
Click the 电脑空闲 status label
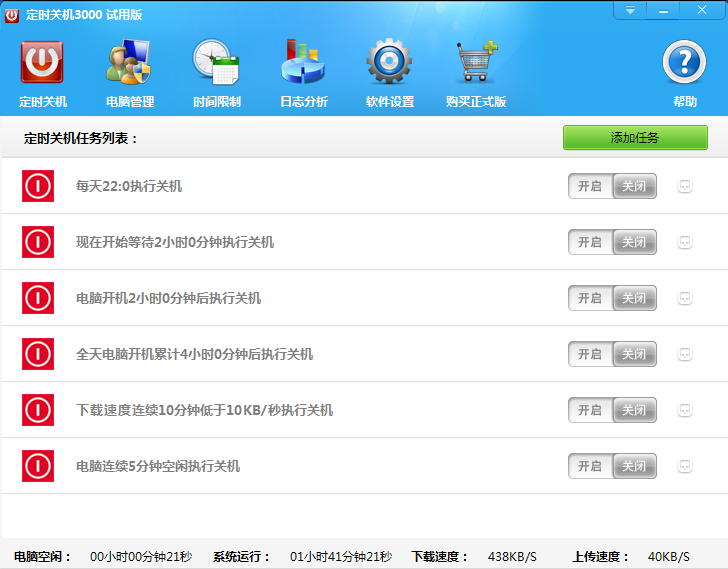tap(42, 556)
